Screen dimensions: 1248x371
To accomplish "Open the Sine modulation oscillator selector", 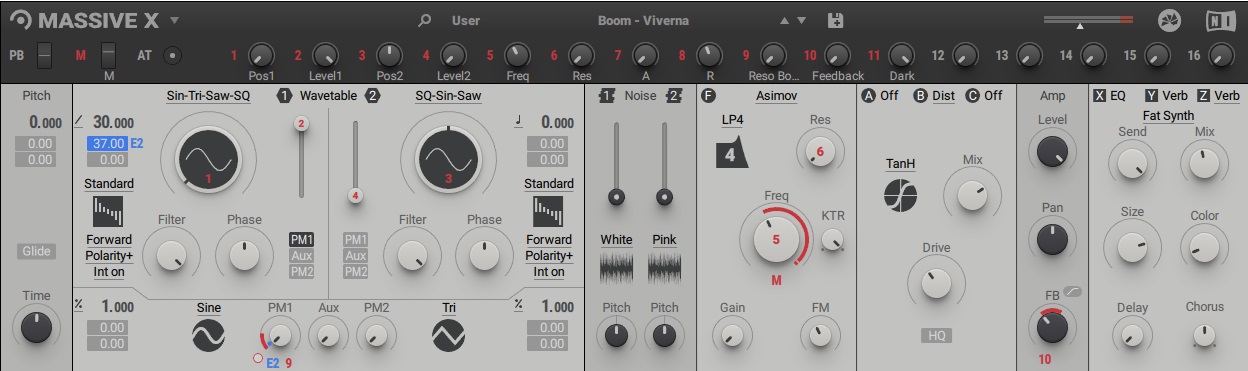I will point(209,307).
